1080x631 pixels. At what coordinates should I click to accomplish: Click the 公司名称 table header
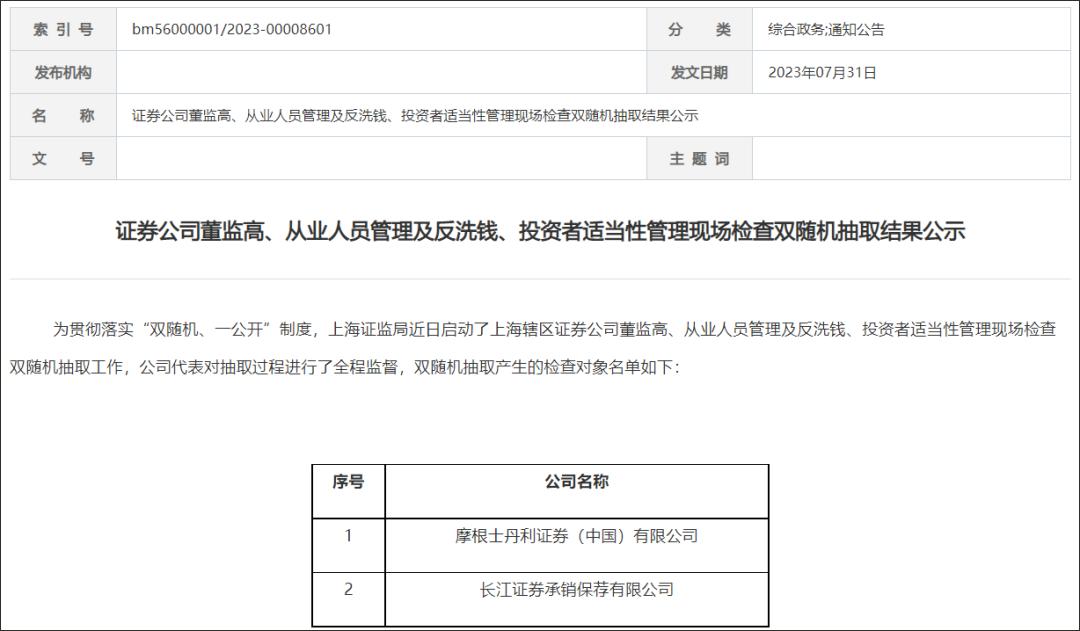tap(577, 491)
